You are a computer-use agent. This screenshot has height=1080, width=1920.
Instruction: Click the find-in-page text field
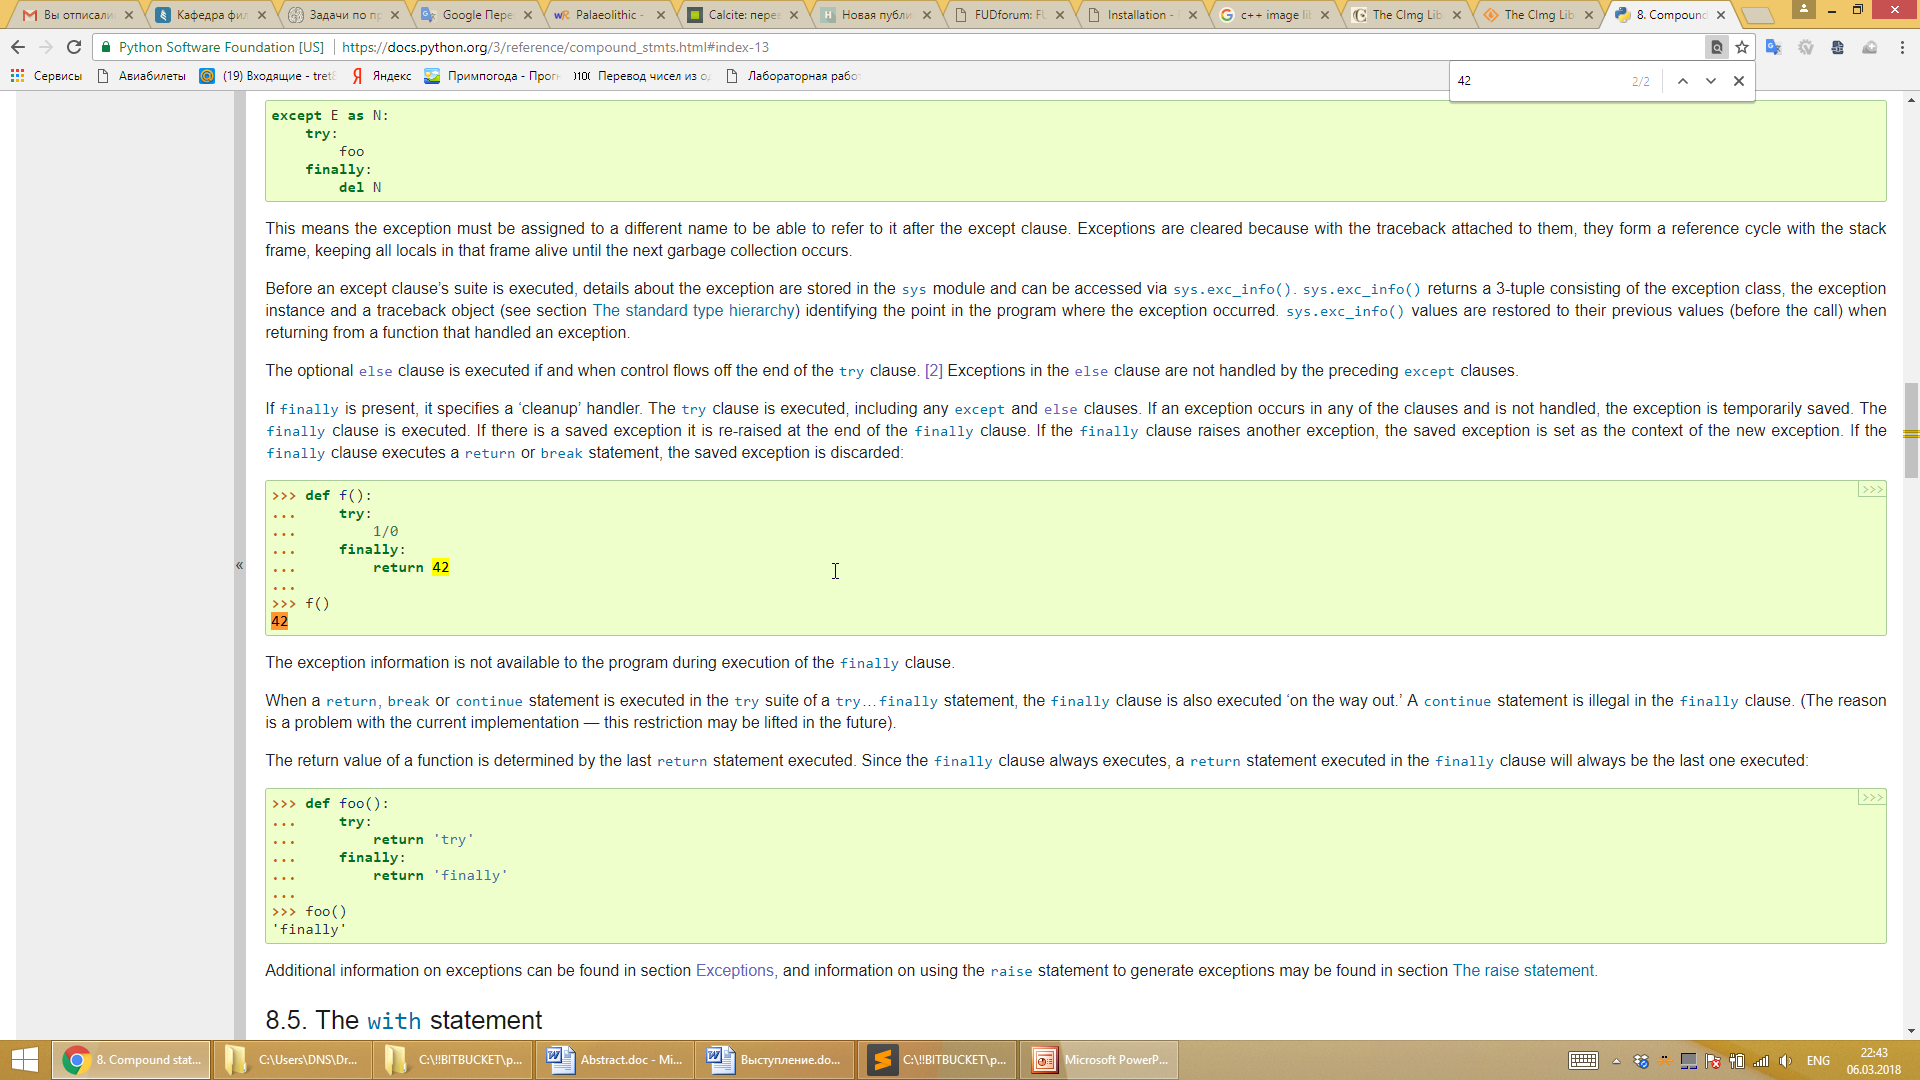(1540, 81)
